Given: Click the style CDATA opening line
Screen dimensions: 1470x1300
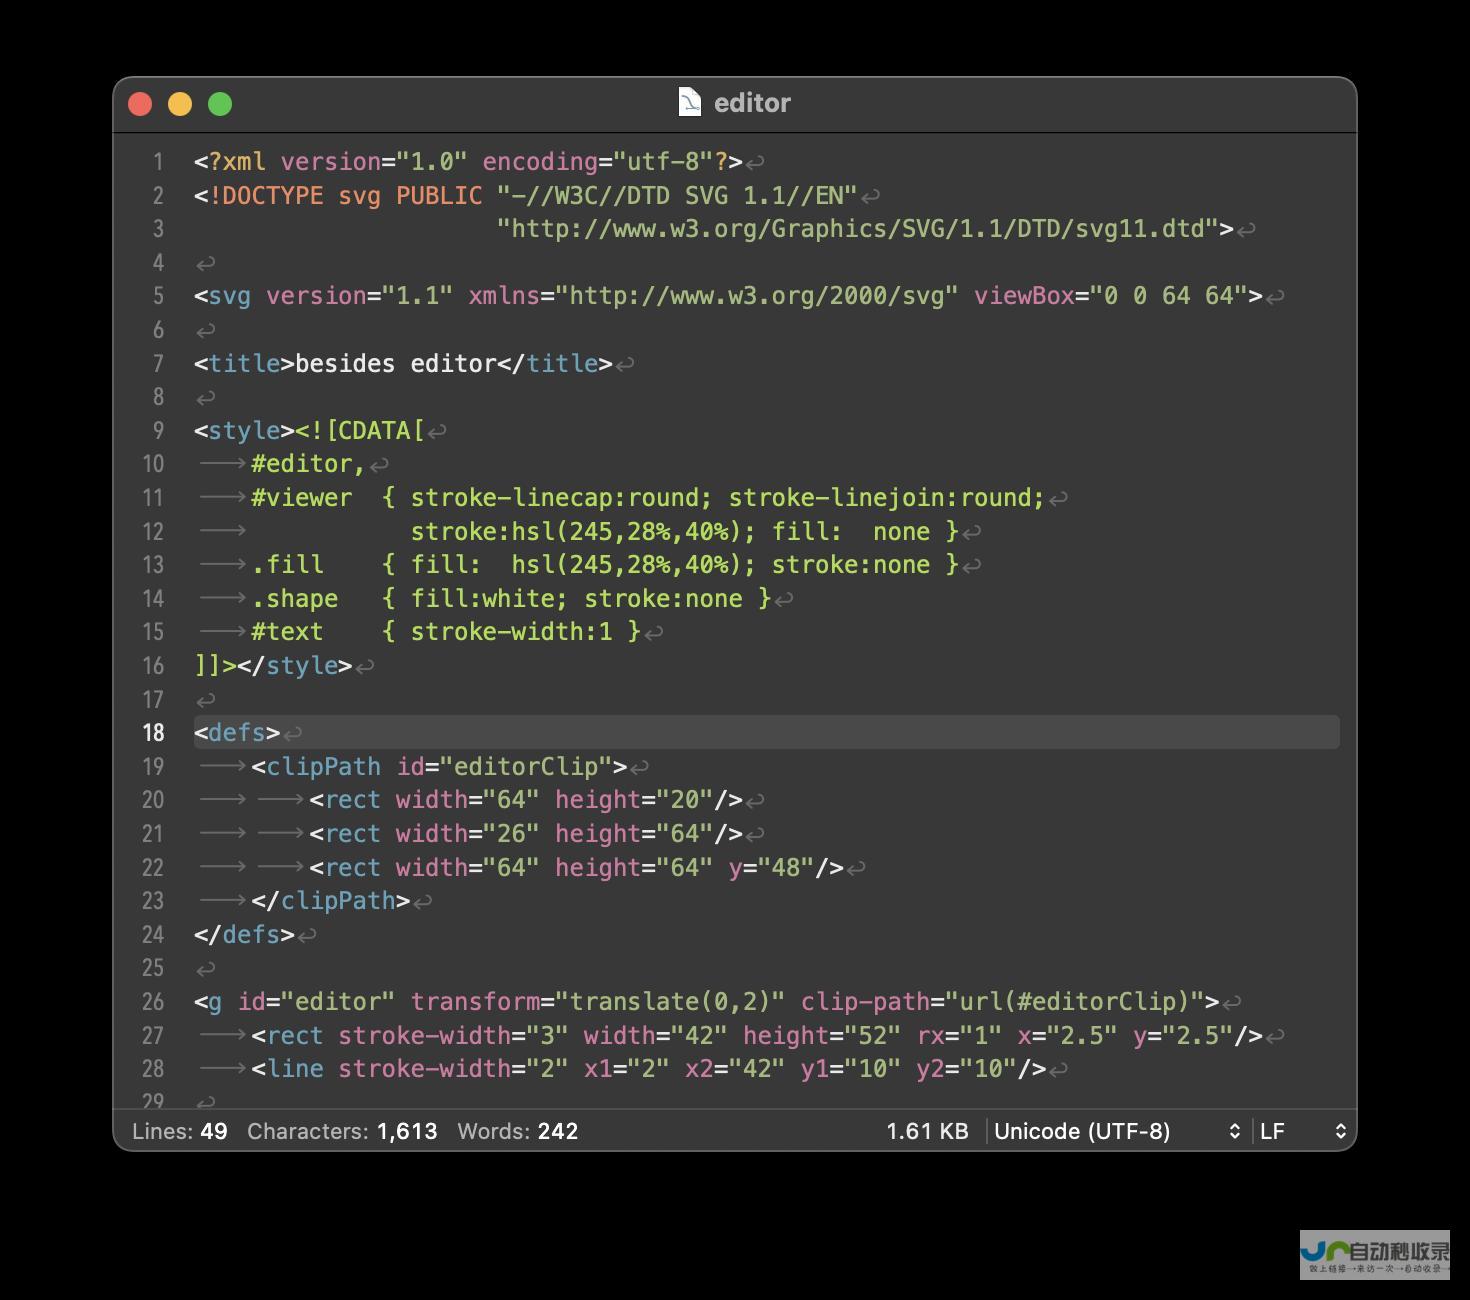Looking at the screenshot, I should tap(309, 430).
